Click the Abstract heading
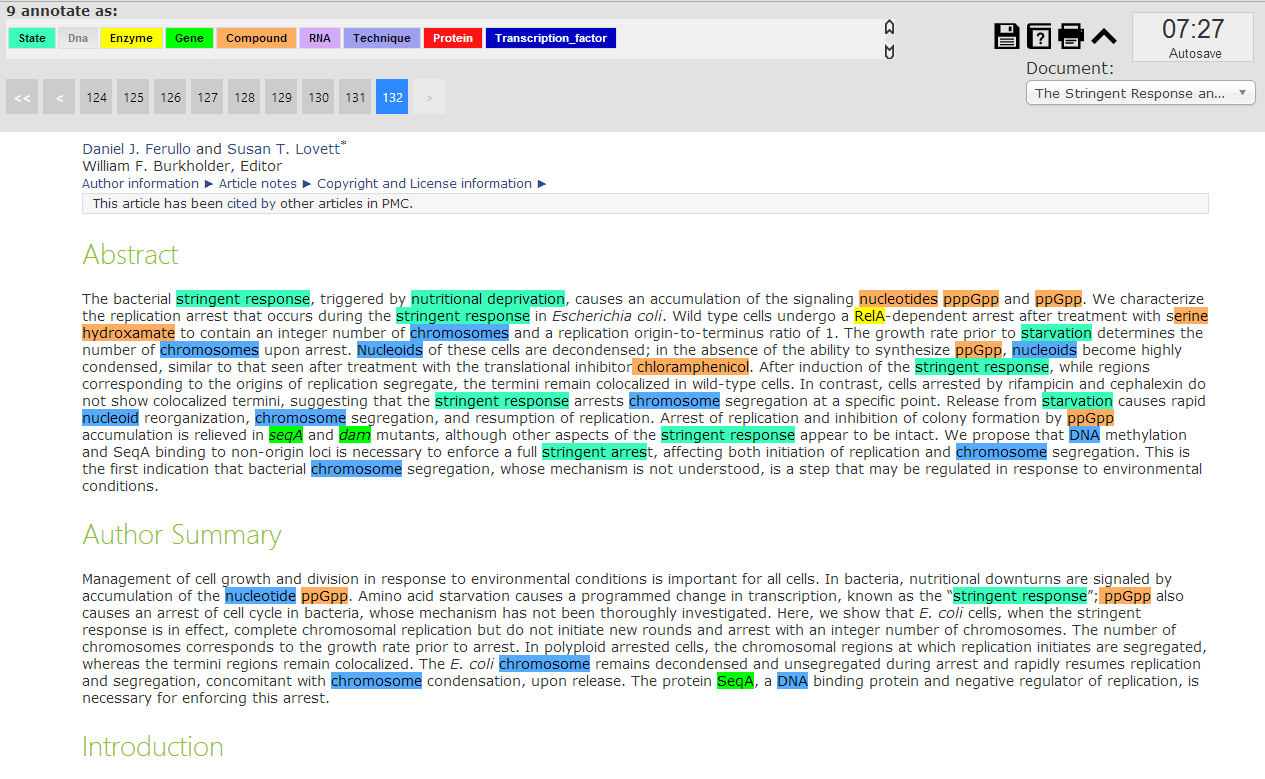 click(x=130, y=254)
